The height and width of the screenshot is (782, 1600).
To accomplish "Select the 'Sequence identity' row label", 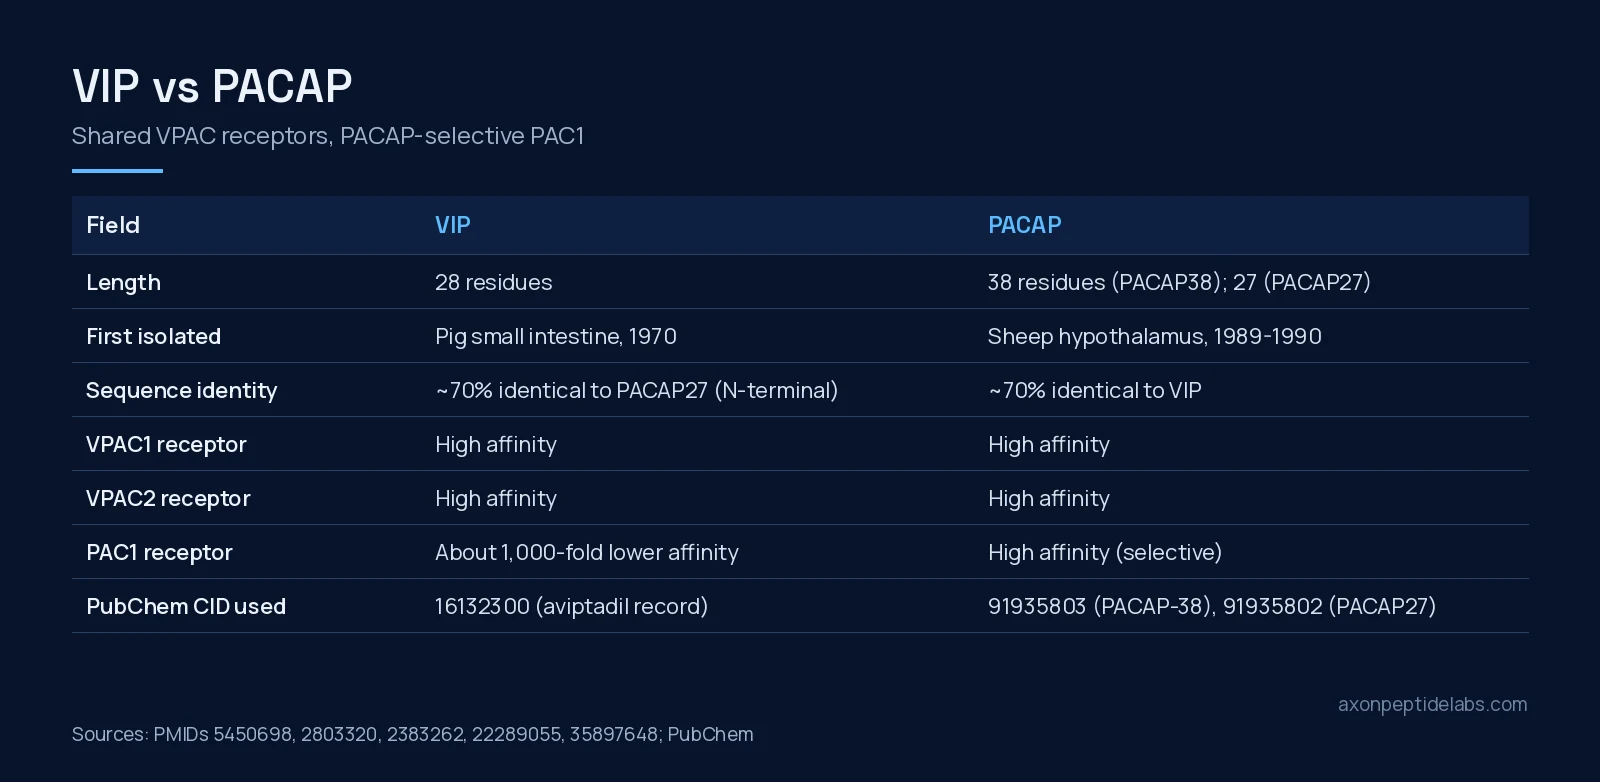I will [181, 391].
